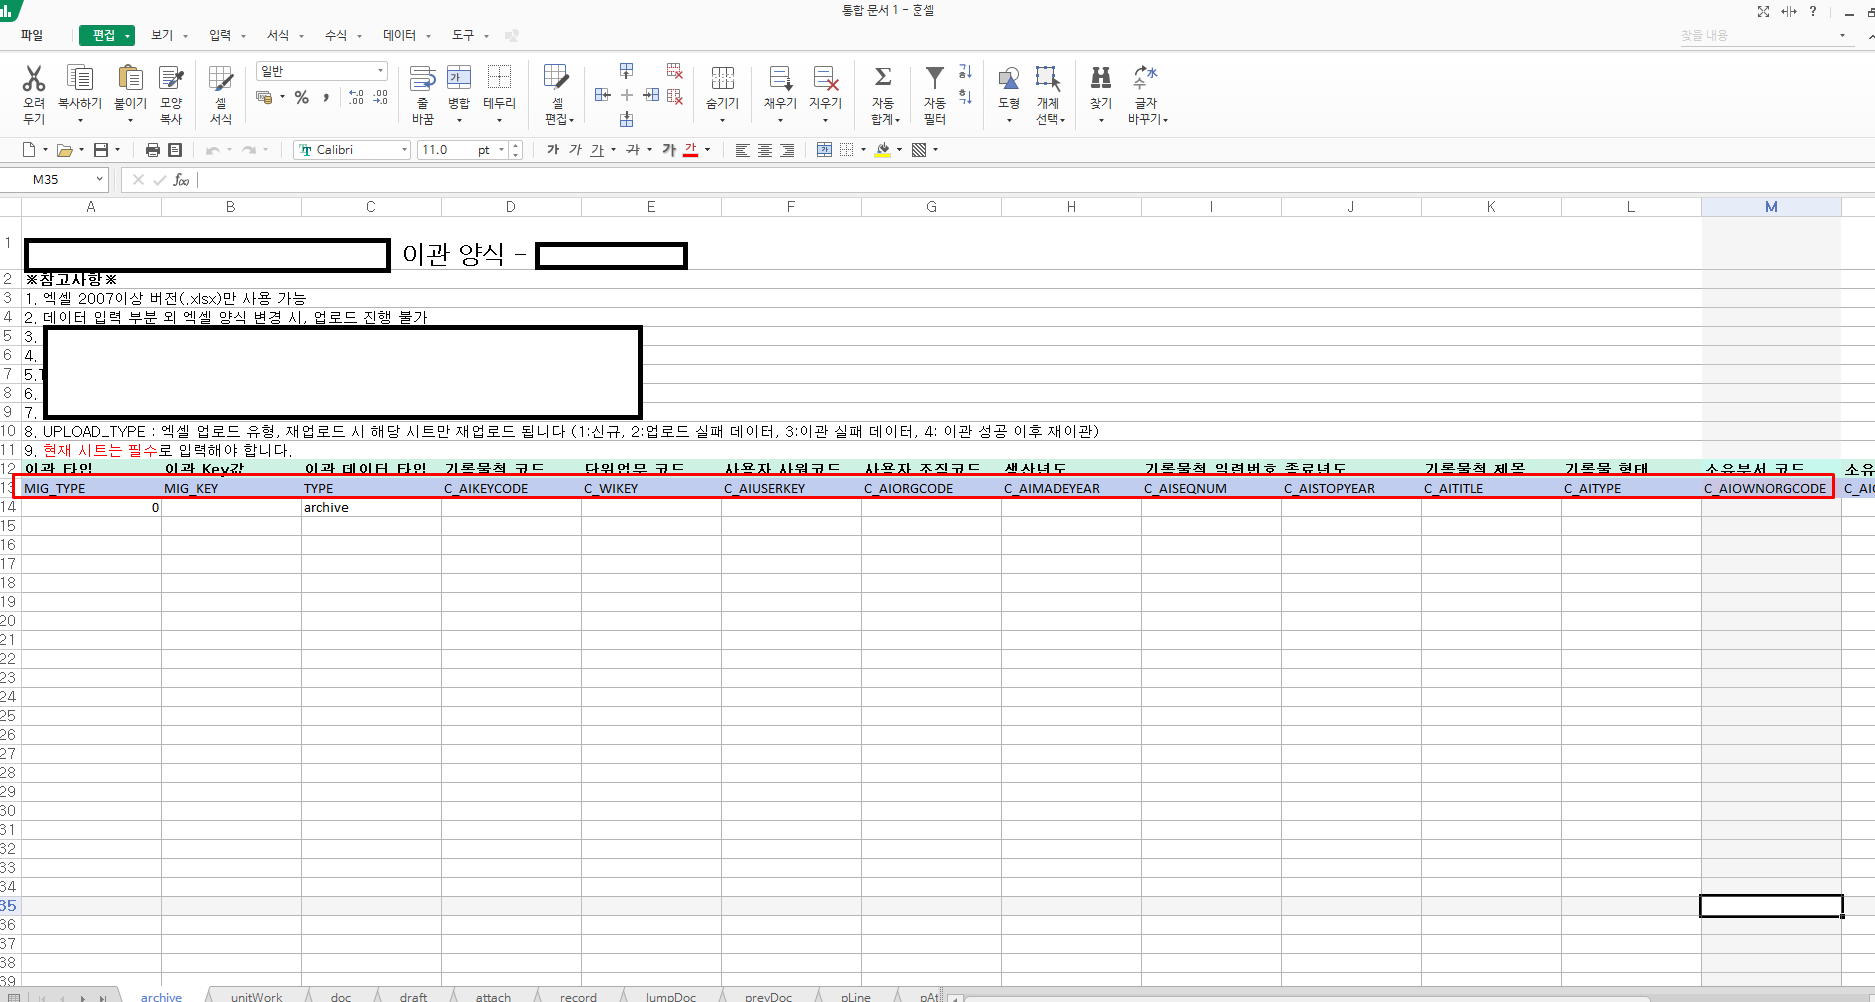Open Cell Edit (셀 편집) icon
This screenshot has height=1002, width=1875.
pyautogui.click(x=556, y=78)
